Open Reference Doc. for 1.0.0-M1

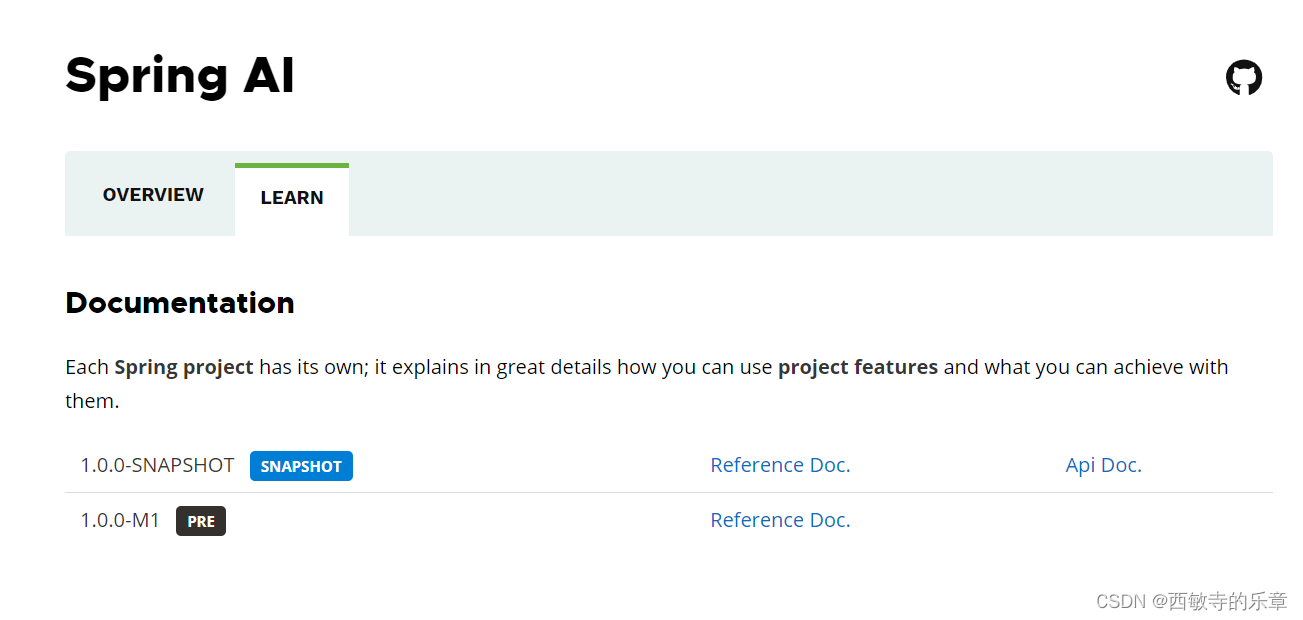pos(780,520)
